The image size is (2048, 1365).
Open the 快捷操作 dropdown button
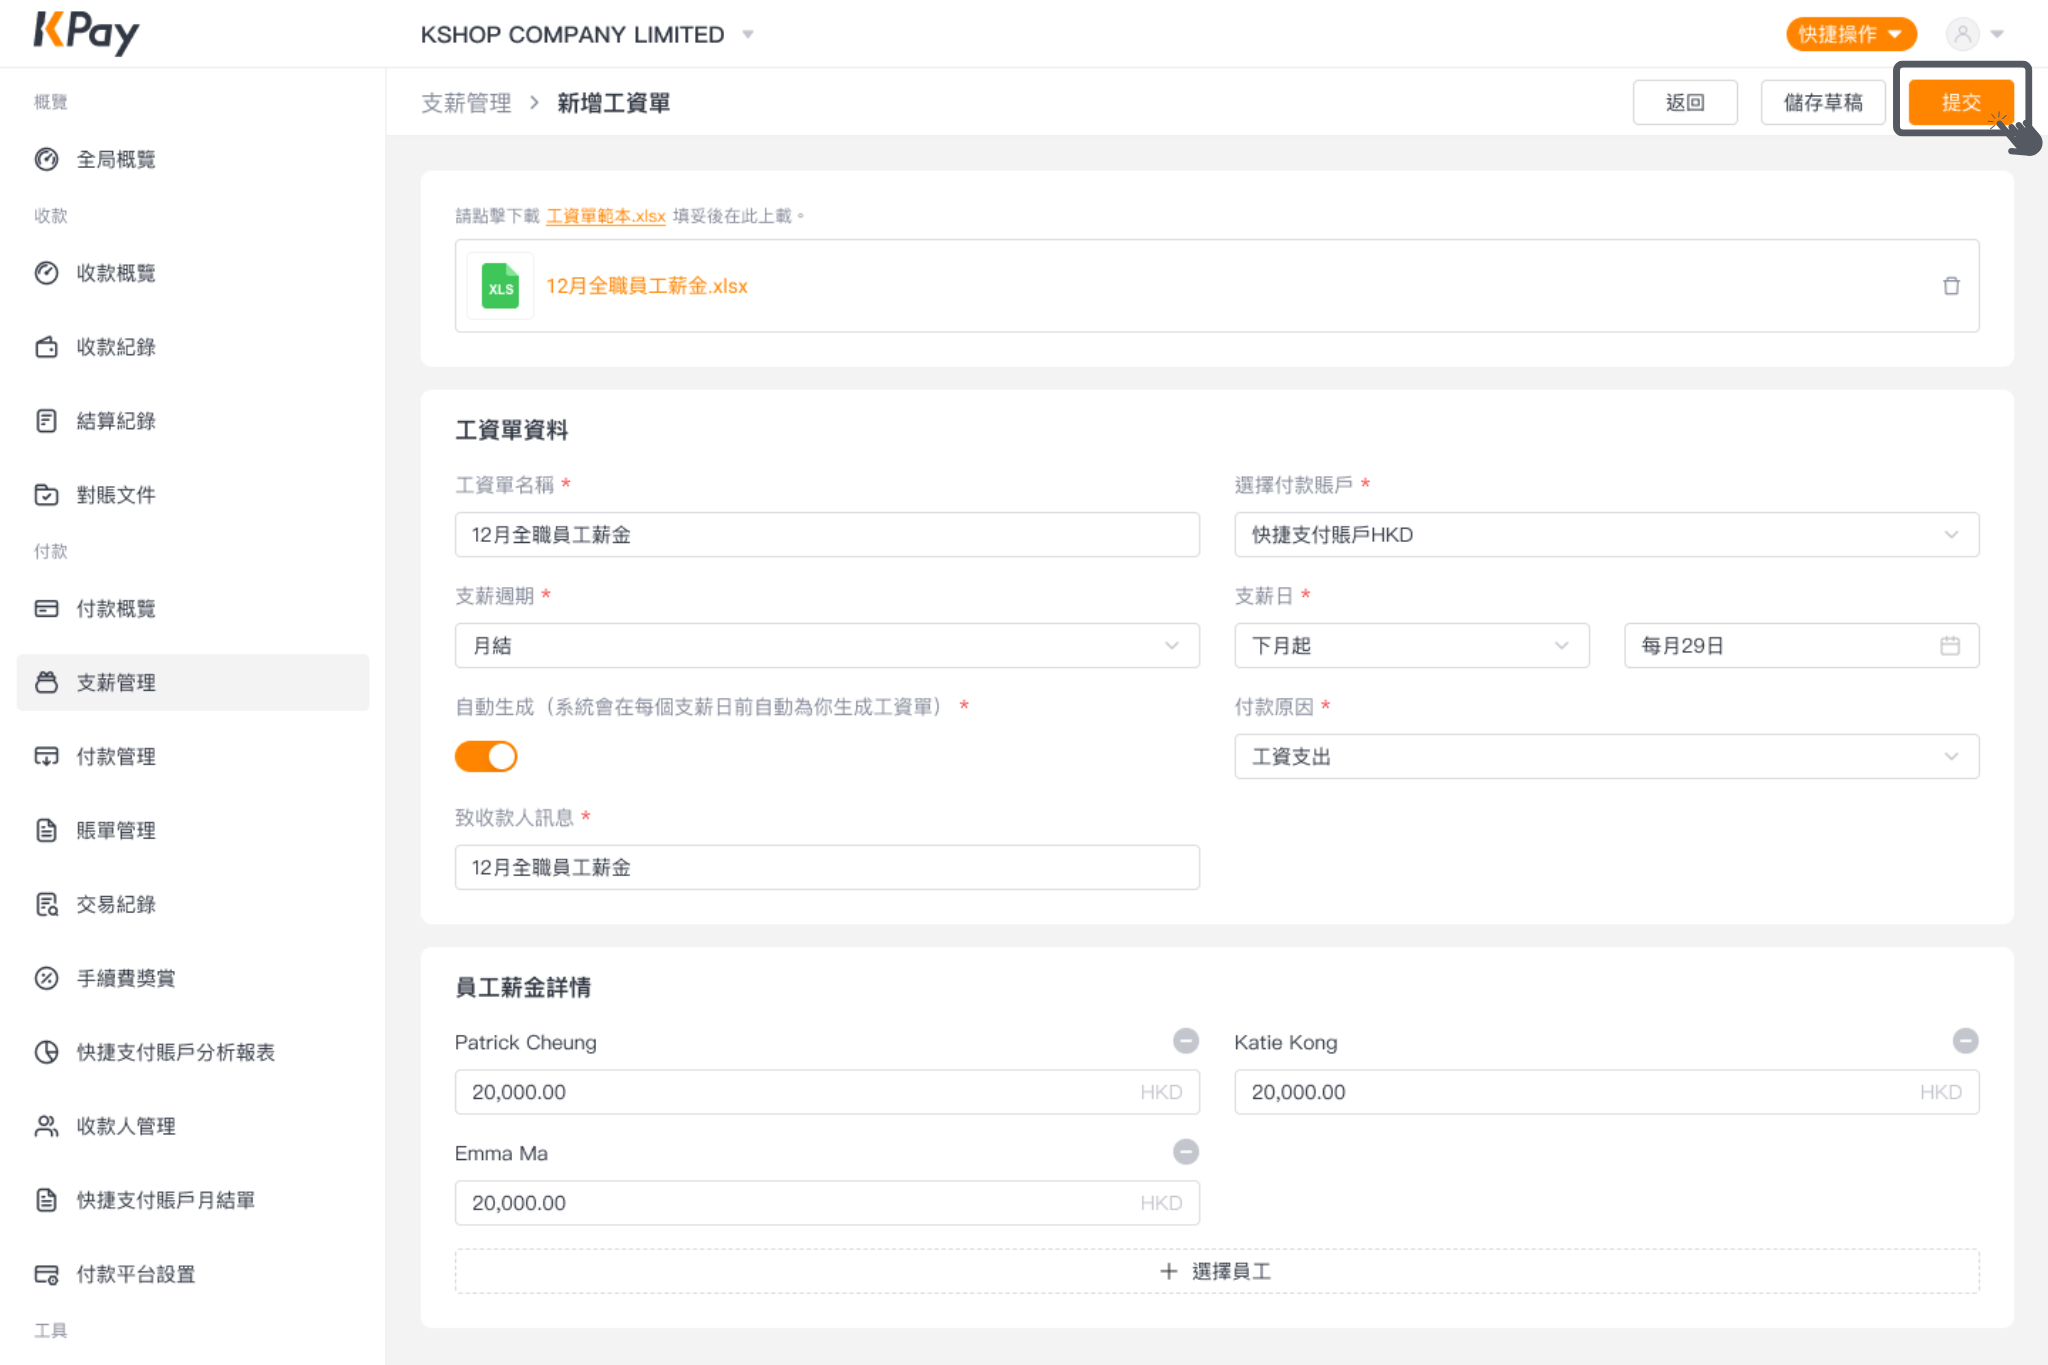(1850, 35)
